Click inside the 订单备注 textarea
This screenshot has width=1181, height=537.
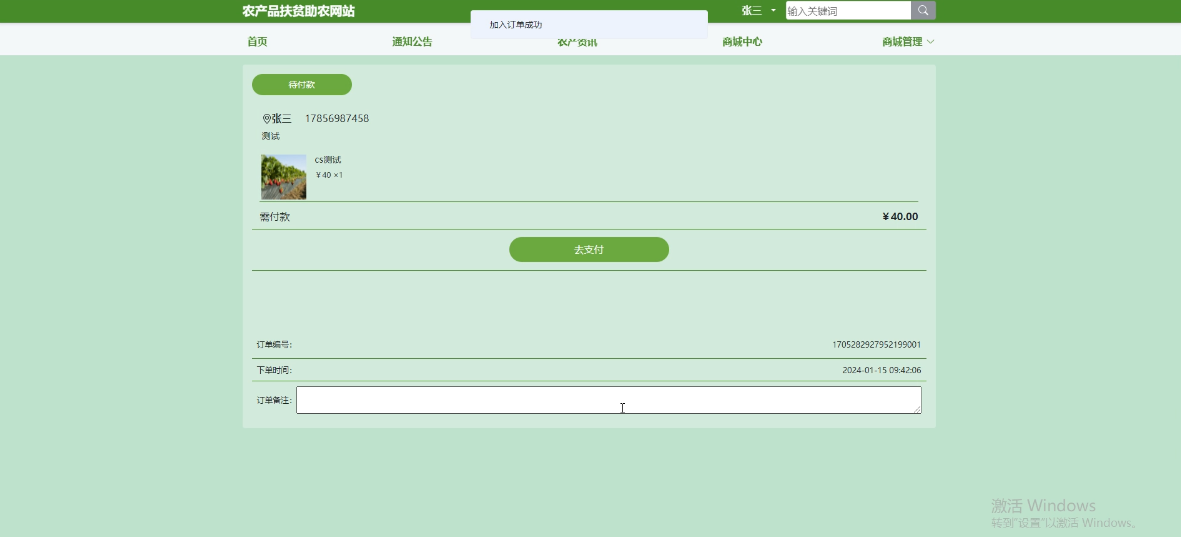(x=609, y=400)
